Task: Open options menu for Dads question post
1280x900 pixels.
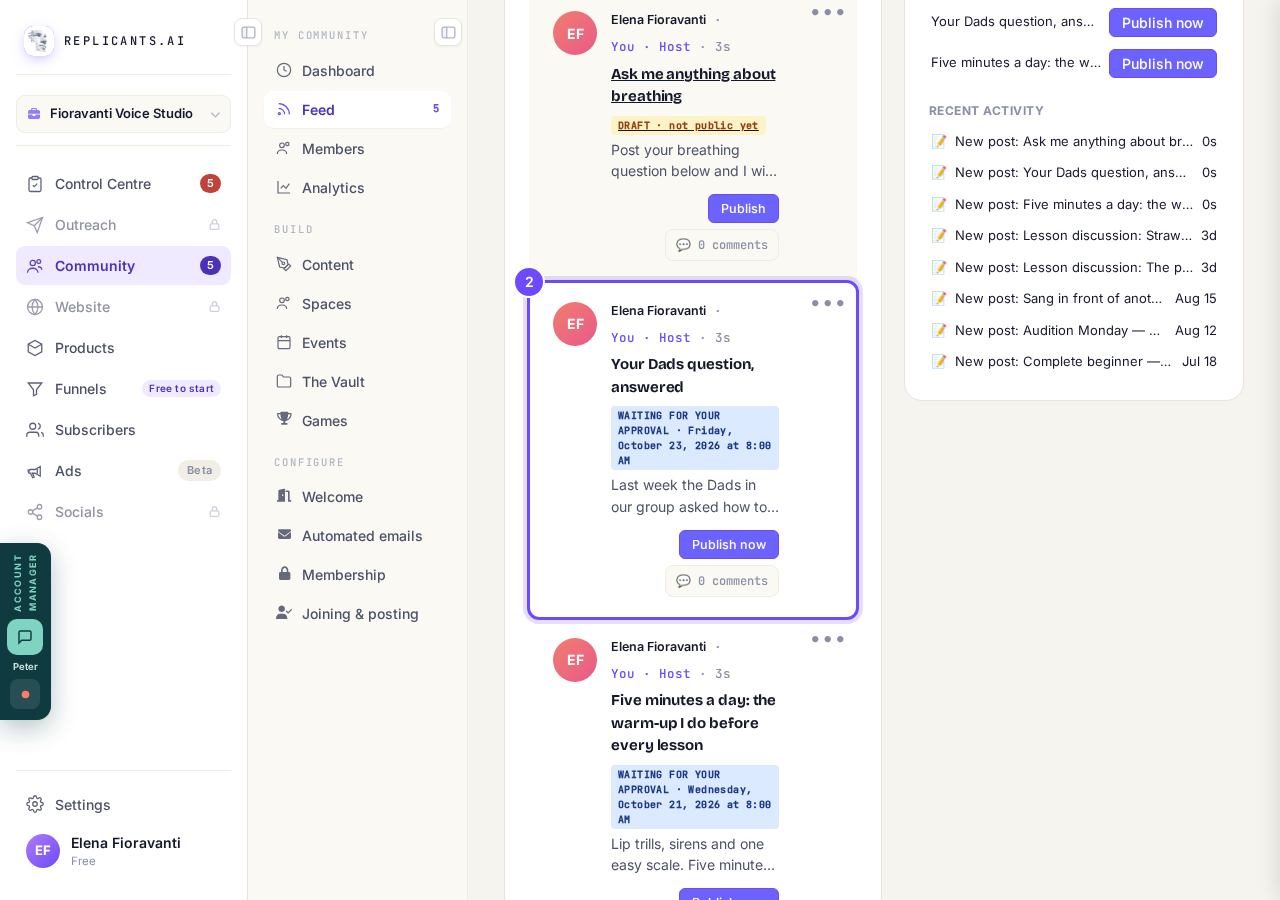Action: click(x=828, y=303)
